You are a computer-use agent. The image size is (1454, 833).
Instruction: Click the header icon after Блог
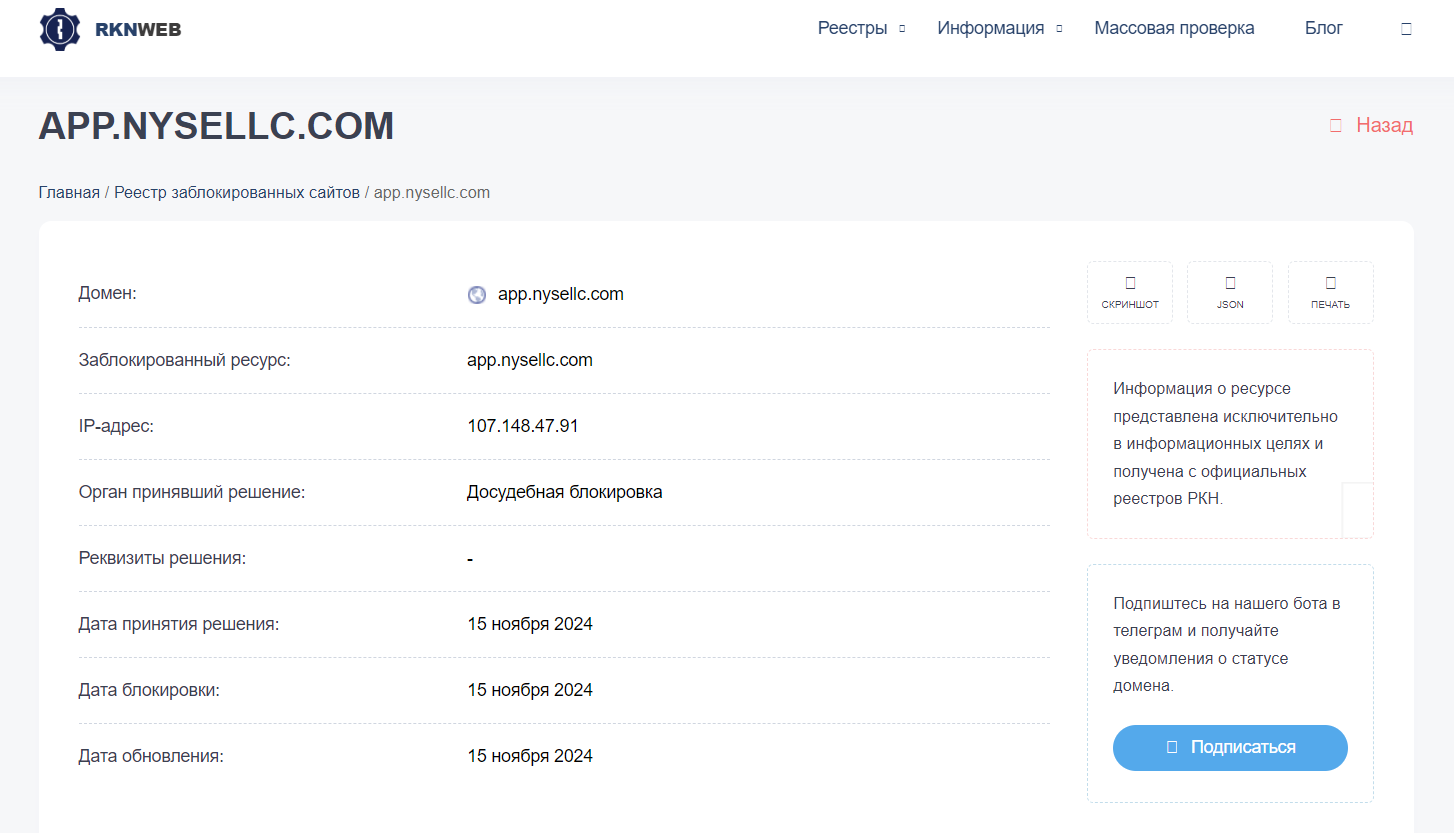tap(1406, 29)
